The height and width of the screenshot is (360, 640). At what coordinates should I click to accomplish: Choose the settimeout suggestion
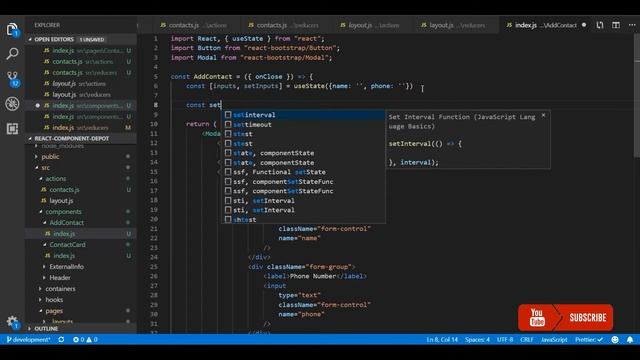tap(303, 124)
